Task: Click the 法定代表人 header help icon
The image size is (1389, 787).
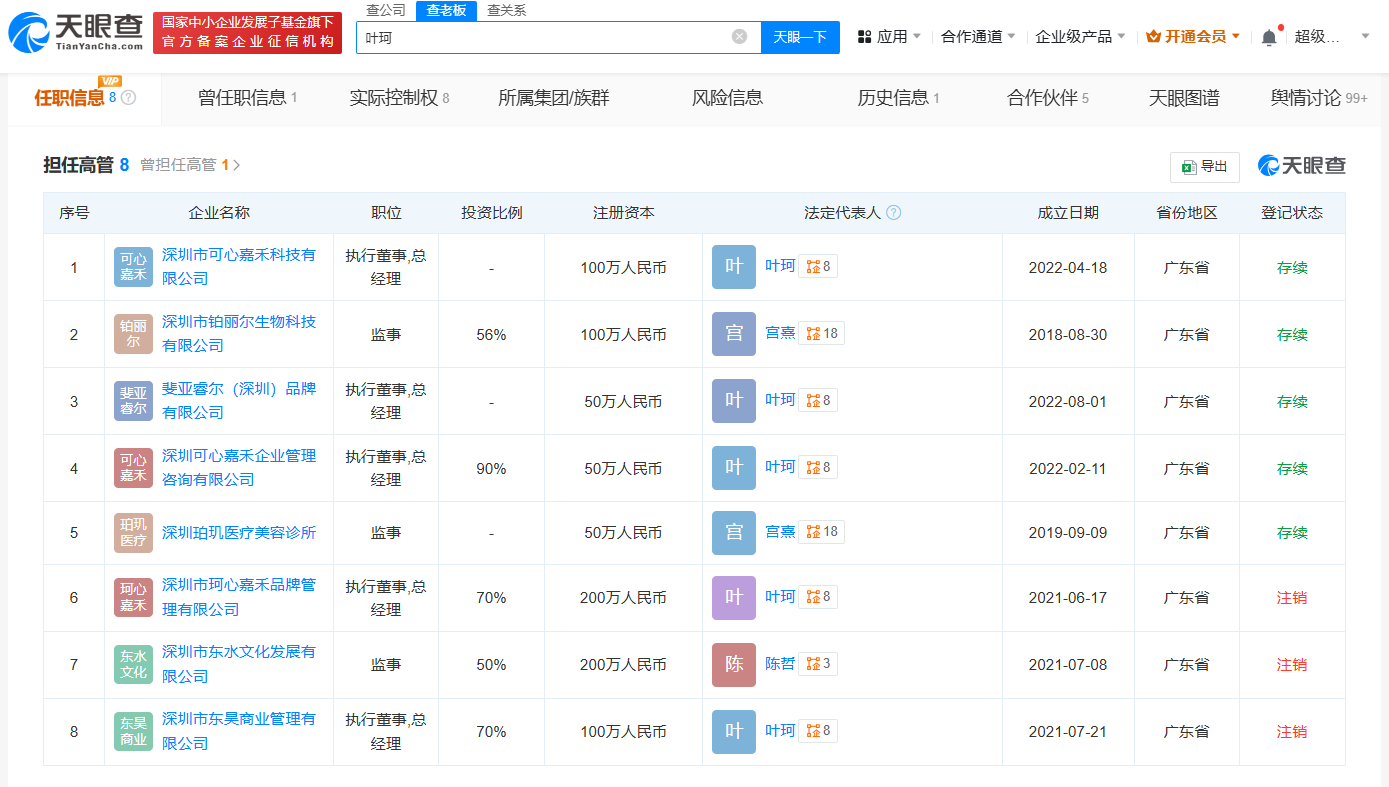Action: click(893, 213)
